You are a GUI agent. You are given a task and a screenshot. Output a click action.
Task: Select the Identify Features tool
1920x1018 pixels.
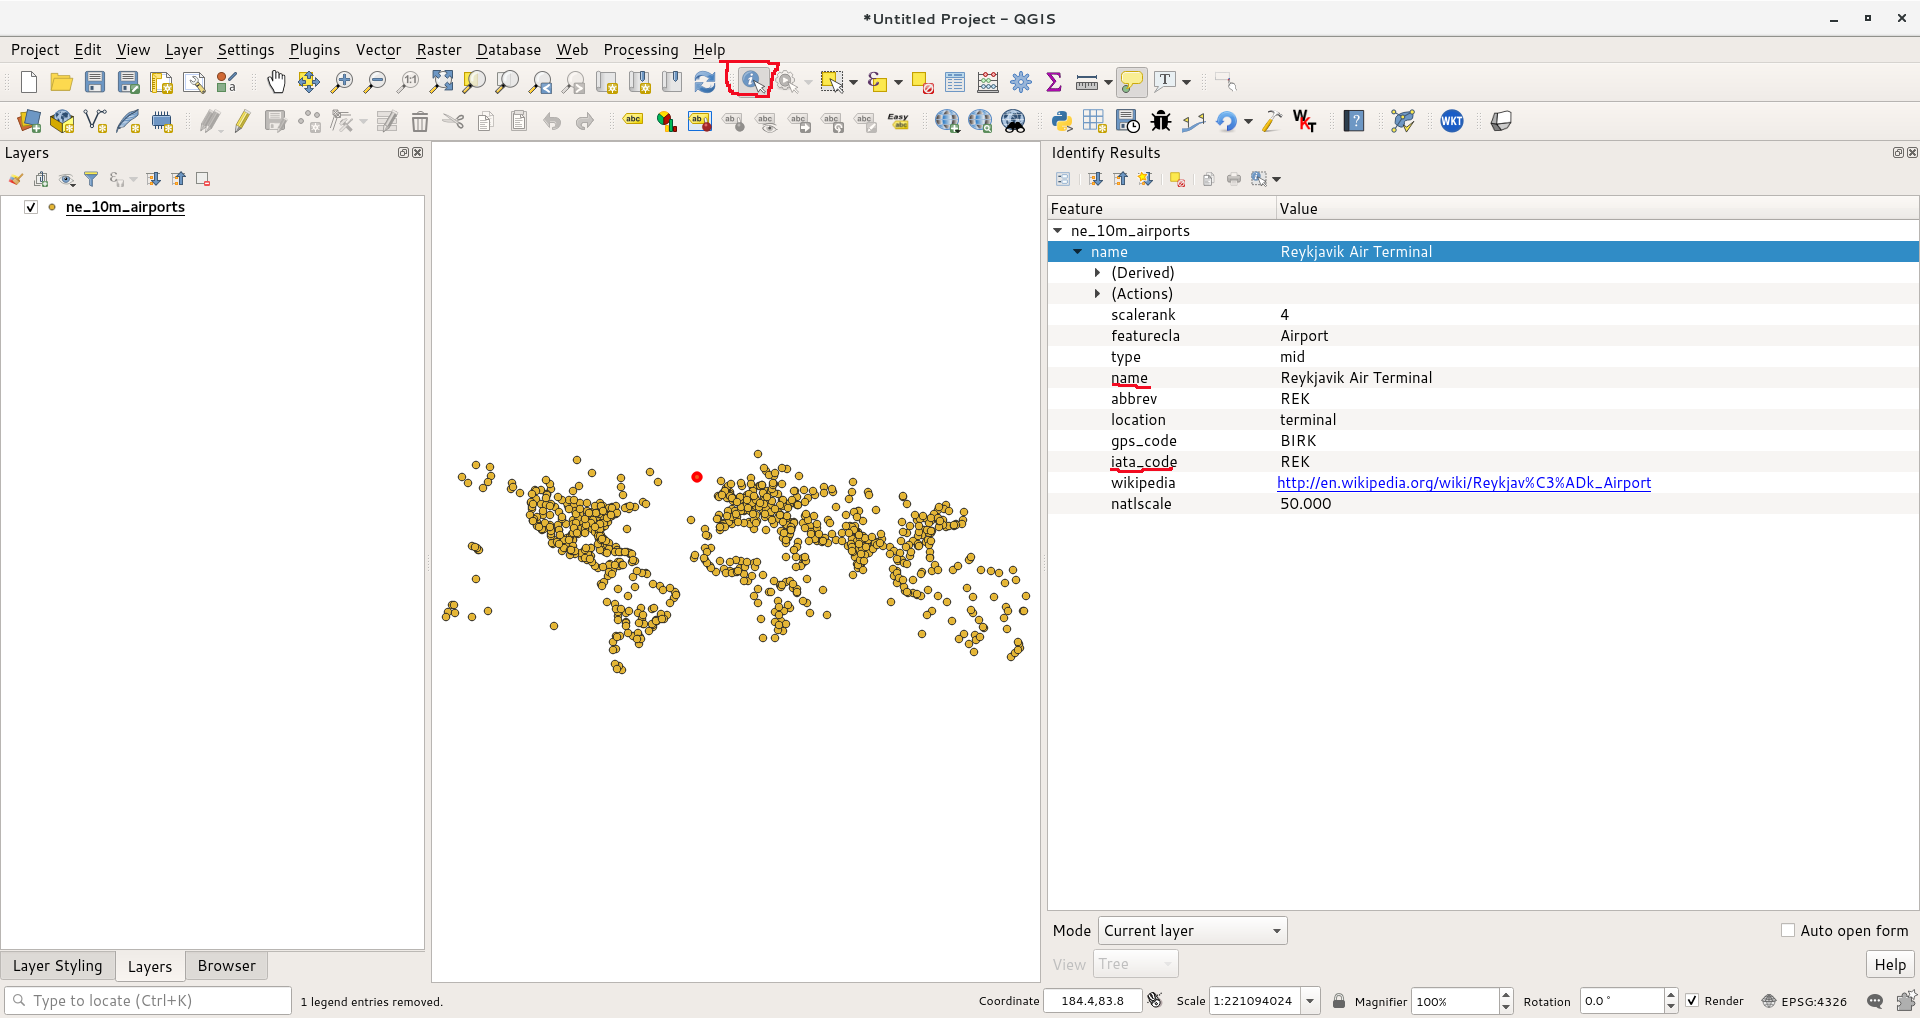click(x=750, y=82)
